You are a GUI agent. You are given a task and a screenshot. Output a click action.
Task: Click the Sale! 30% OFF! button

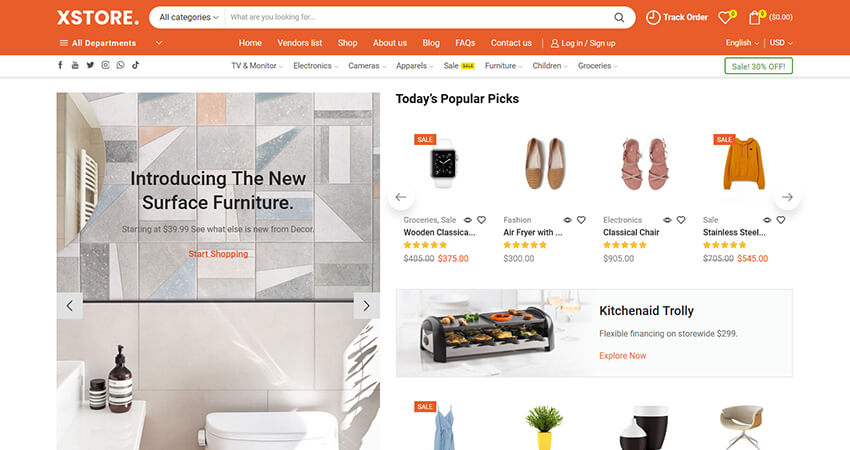pyautogui.click(x=758, y=66)
